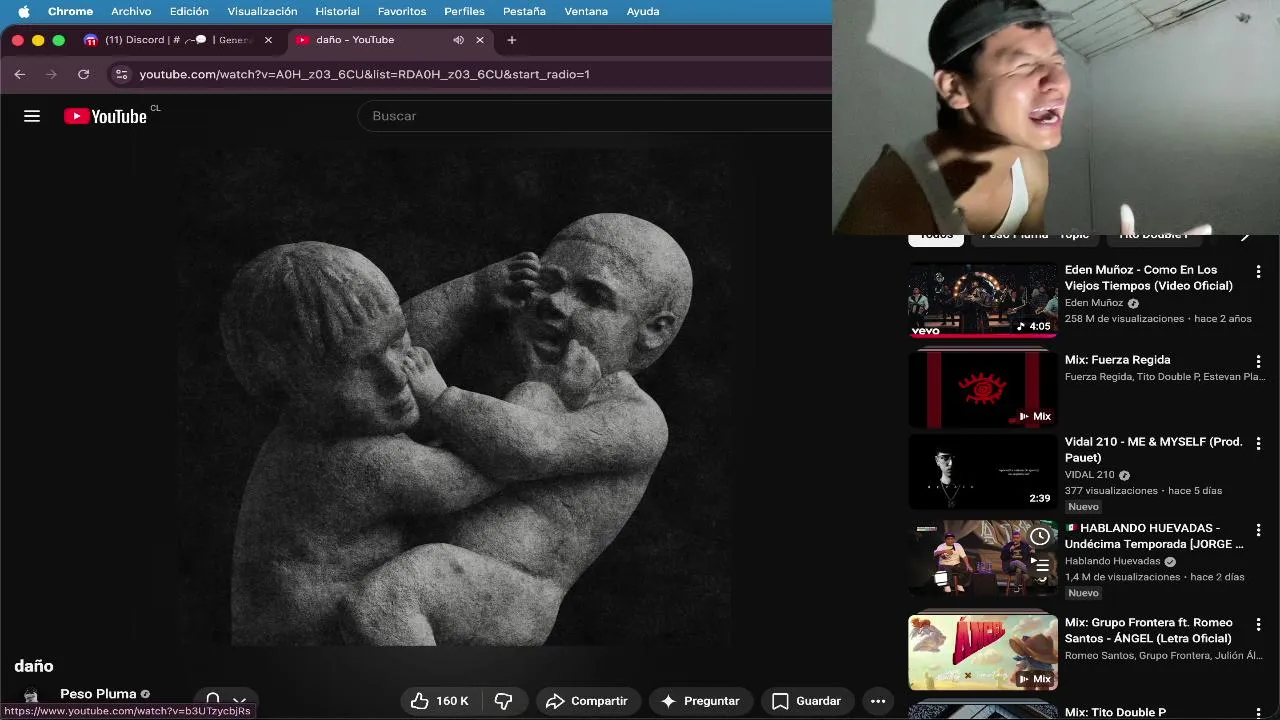
Task: Click the Eden Muñoz channel name
Action: point(1094,303)
